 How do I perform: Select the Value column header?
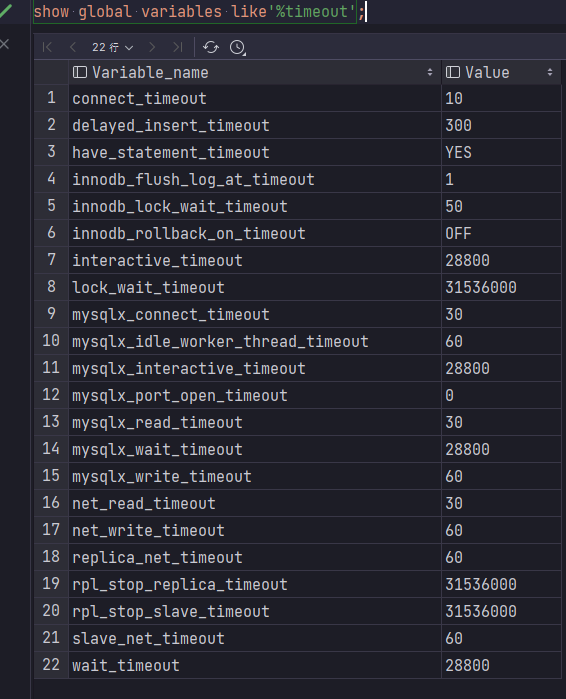[x=501, y=72]
